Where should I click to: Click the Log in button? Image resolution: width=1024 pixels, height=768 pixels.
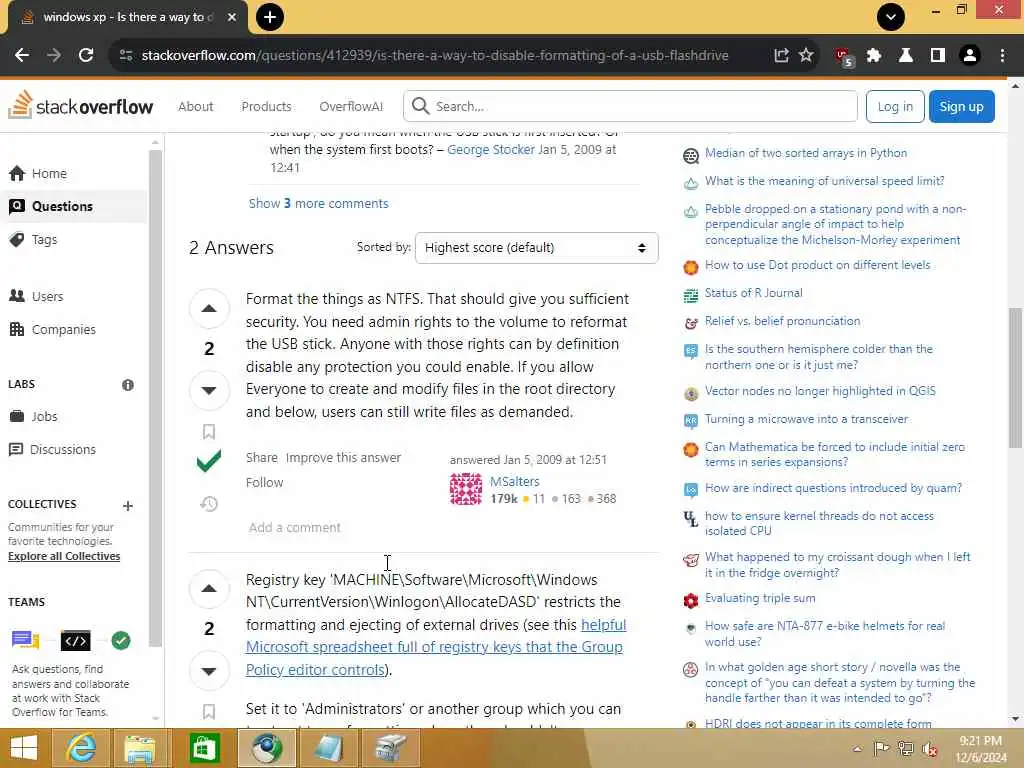click(x=895, y=106)
